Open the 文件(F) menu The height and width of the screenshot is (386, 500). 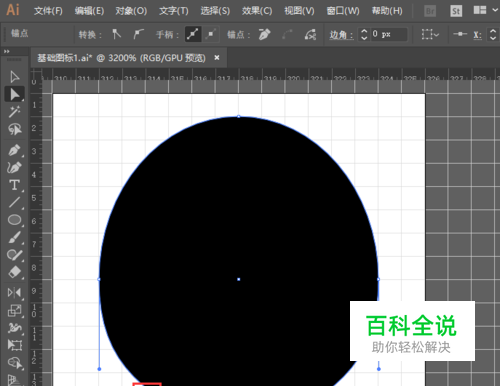pos(48,11)
